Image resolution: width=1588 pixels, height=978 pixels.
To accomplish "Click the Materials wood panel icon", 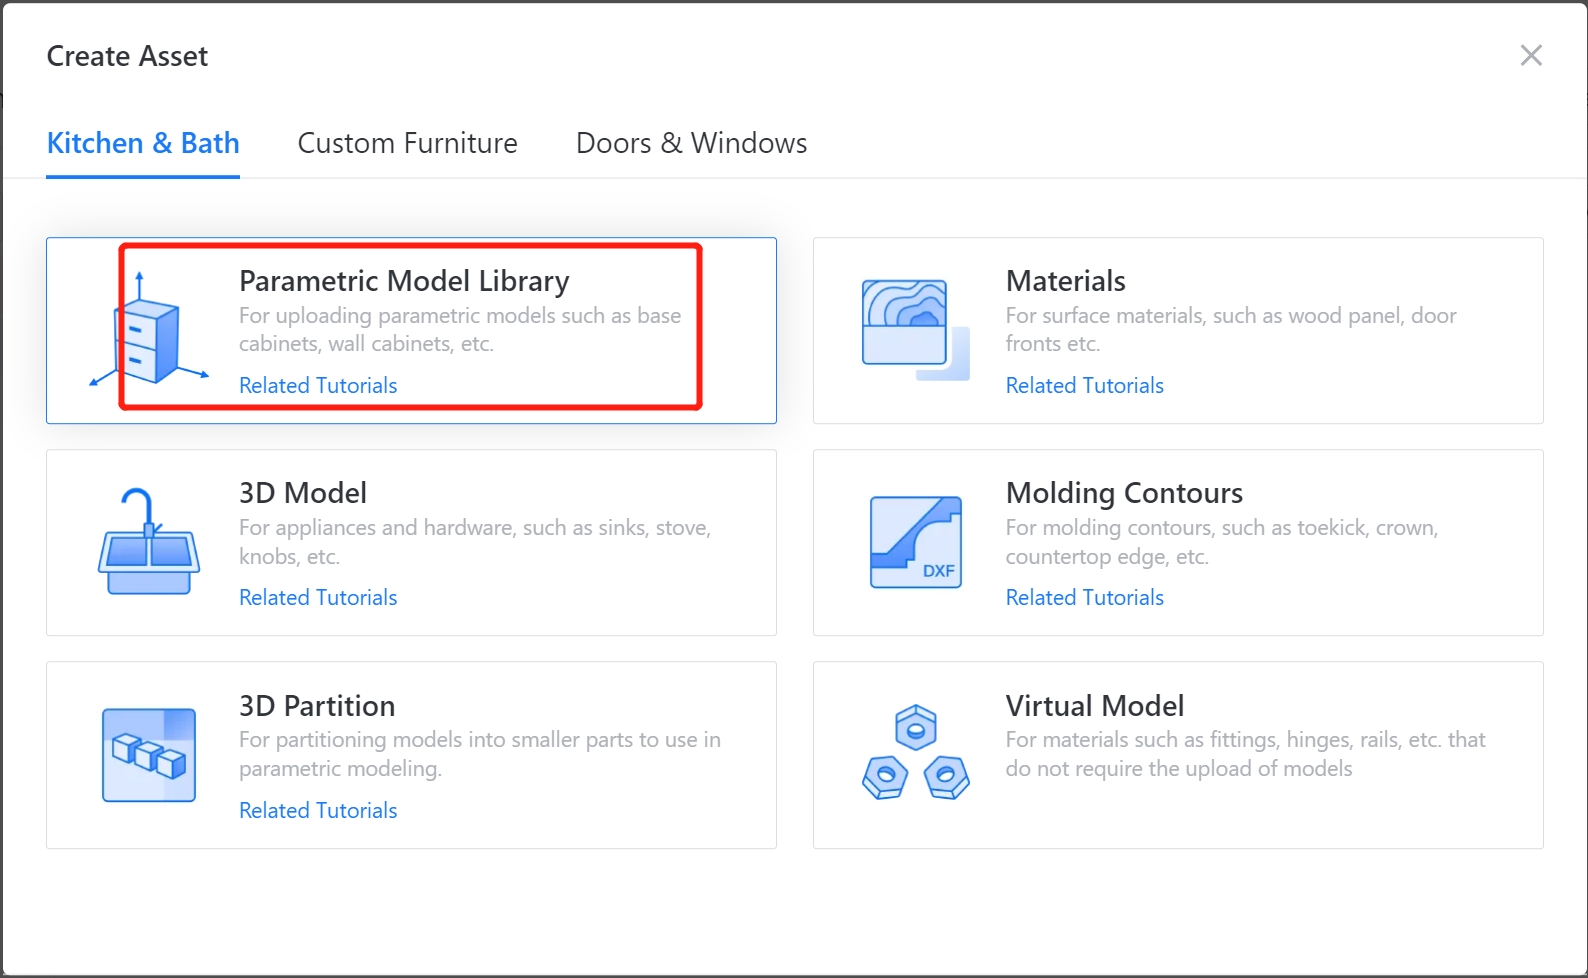I will [915, 330].
